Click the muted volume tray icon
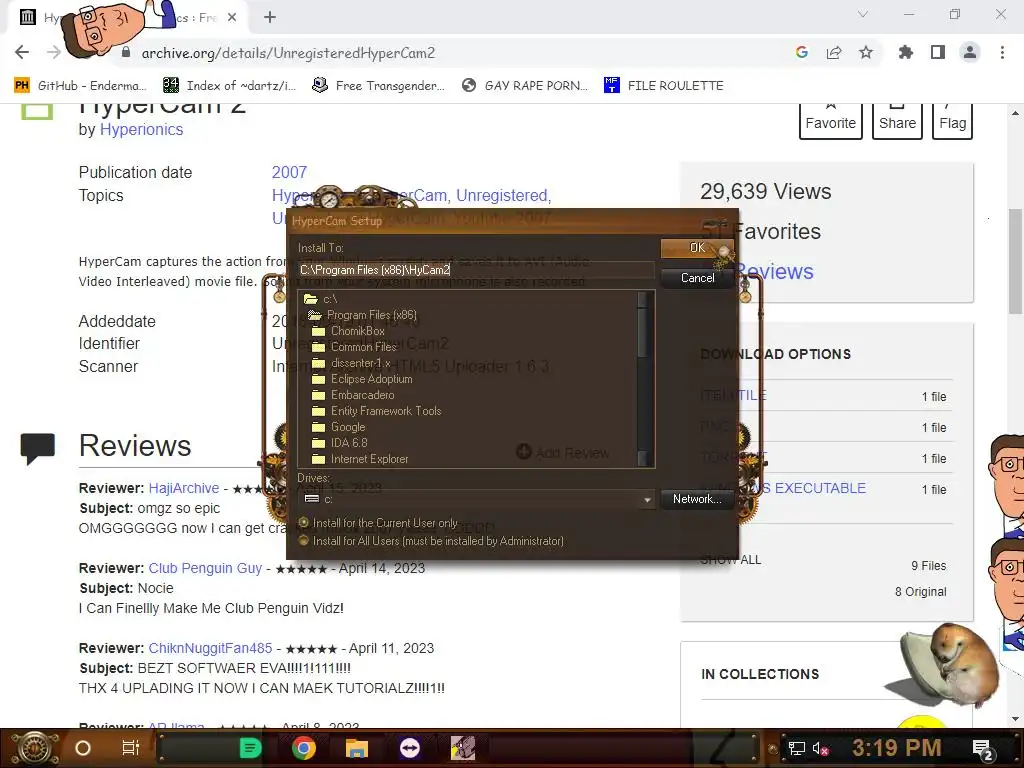The height and width of the screenshot is (768, 1024). 820,749
